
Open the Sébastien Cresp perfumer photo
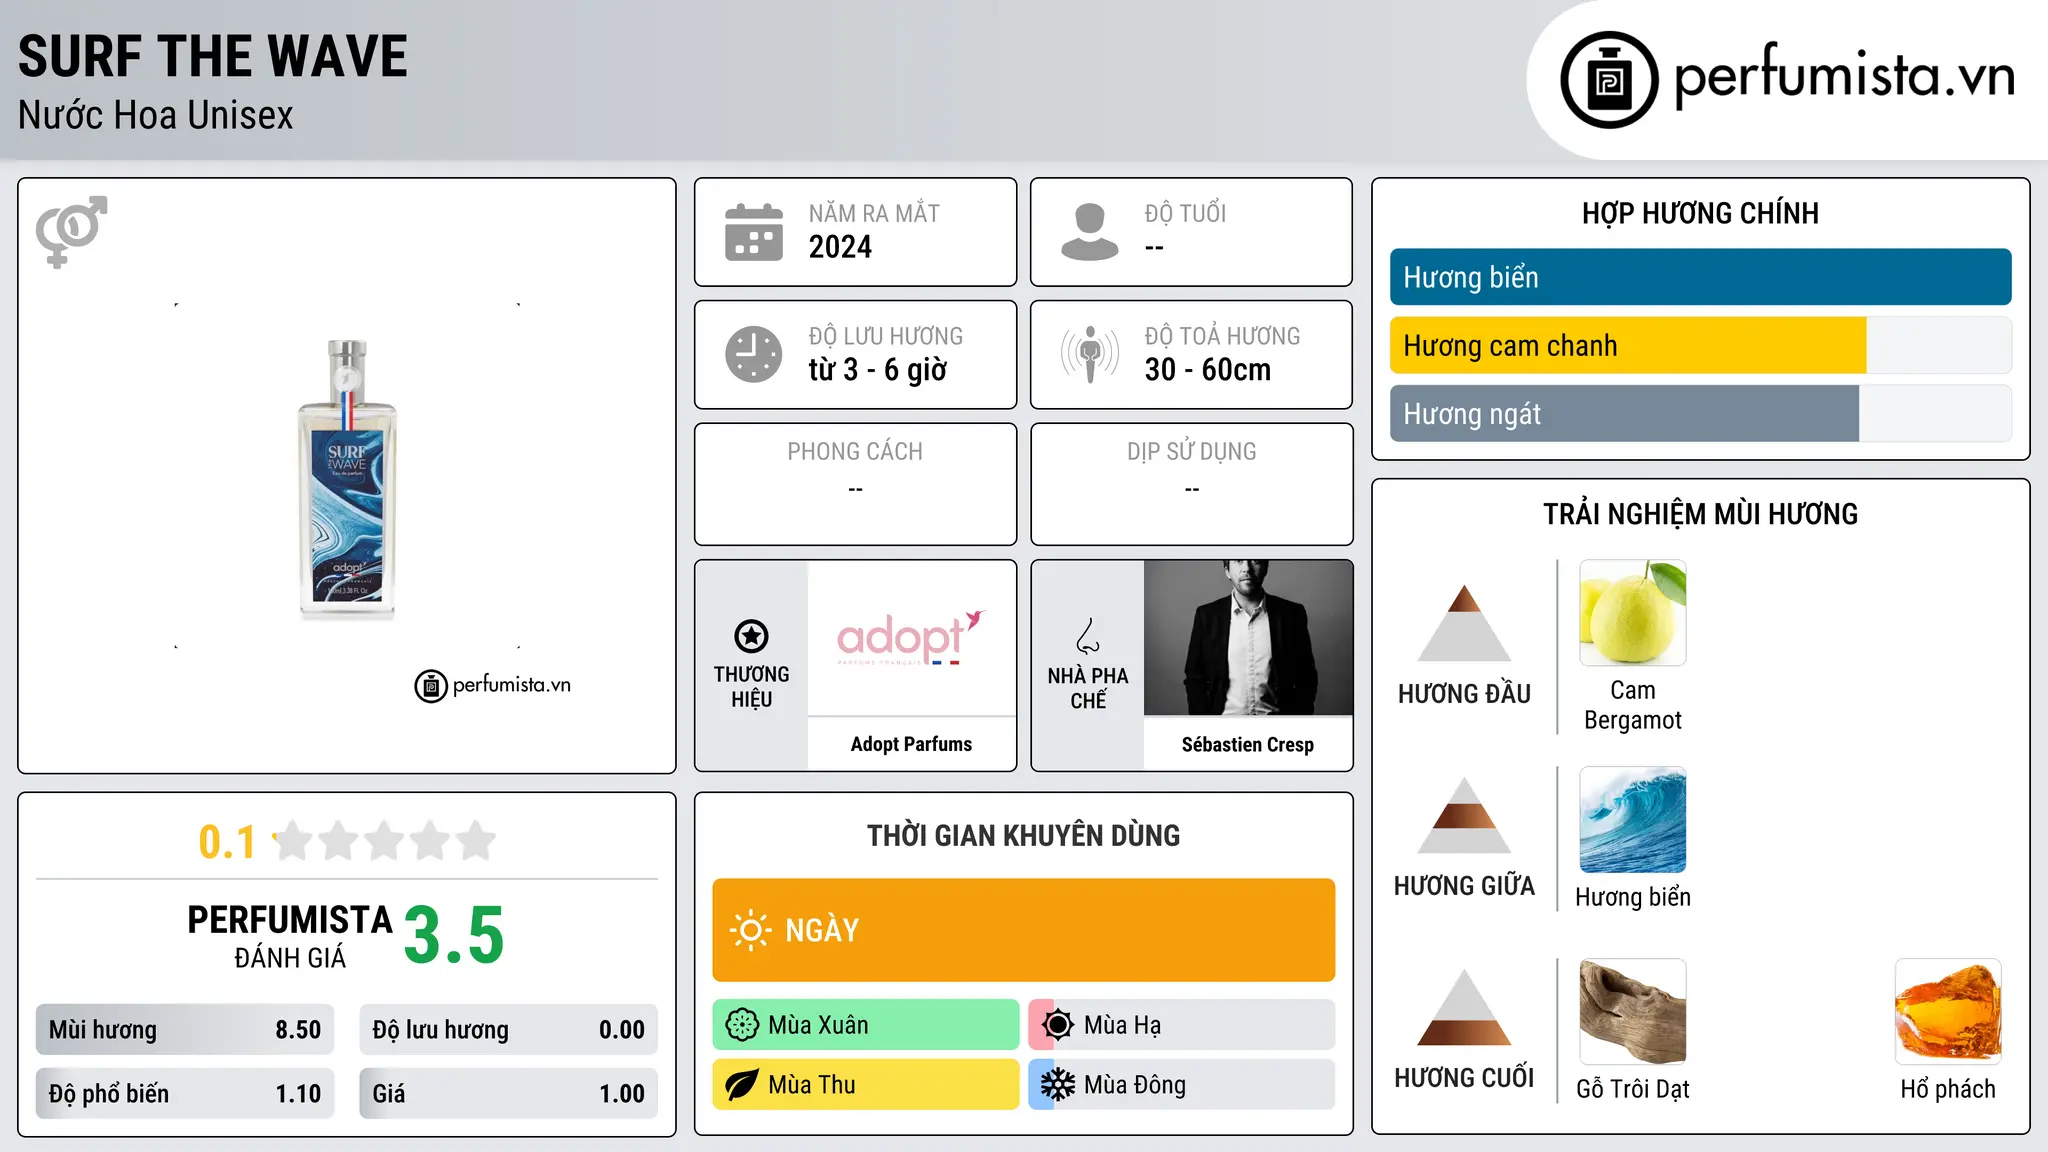point(1248,637)
